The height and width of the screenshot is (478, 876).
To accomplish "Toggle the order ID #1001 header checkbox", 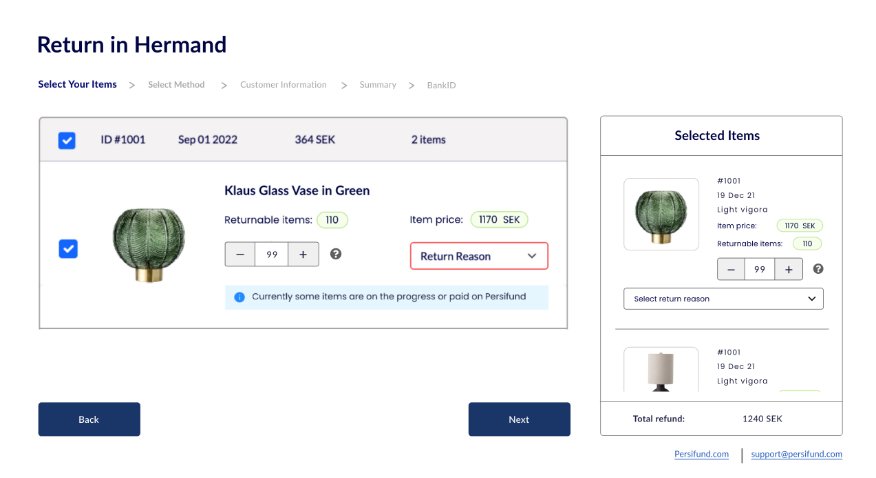I will pyautogui.click(x=67, y=140).
